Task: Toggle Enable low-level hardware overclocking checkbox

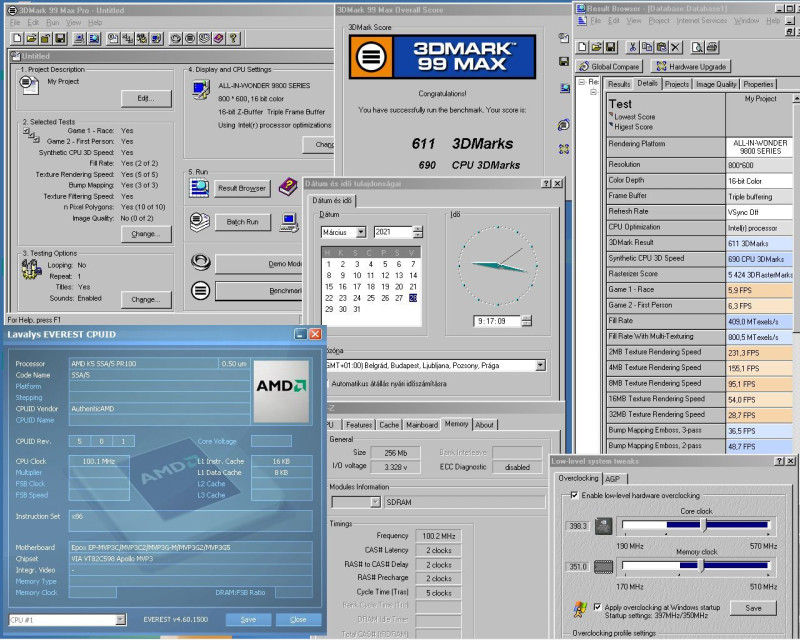Action: click(x=574, y=495)
